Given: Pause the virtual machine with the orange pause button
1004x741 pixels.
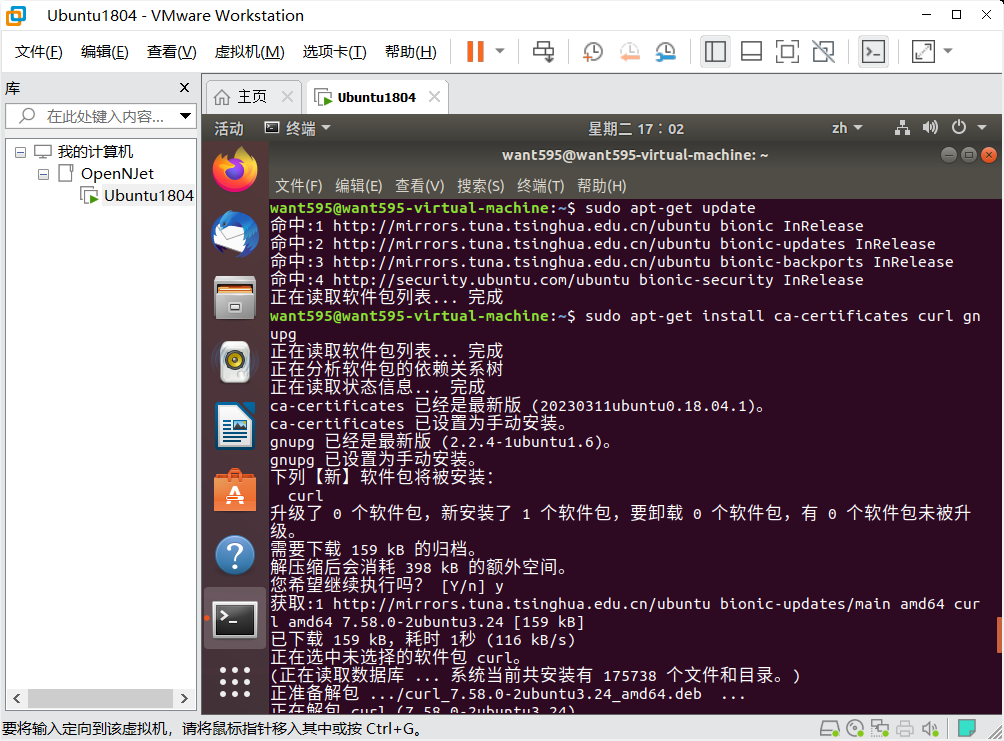Looking at the screenshot, I should (475, 51).
